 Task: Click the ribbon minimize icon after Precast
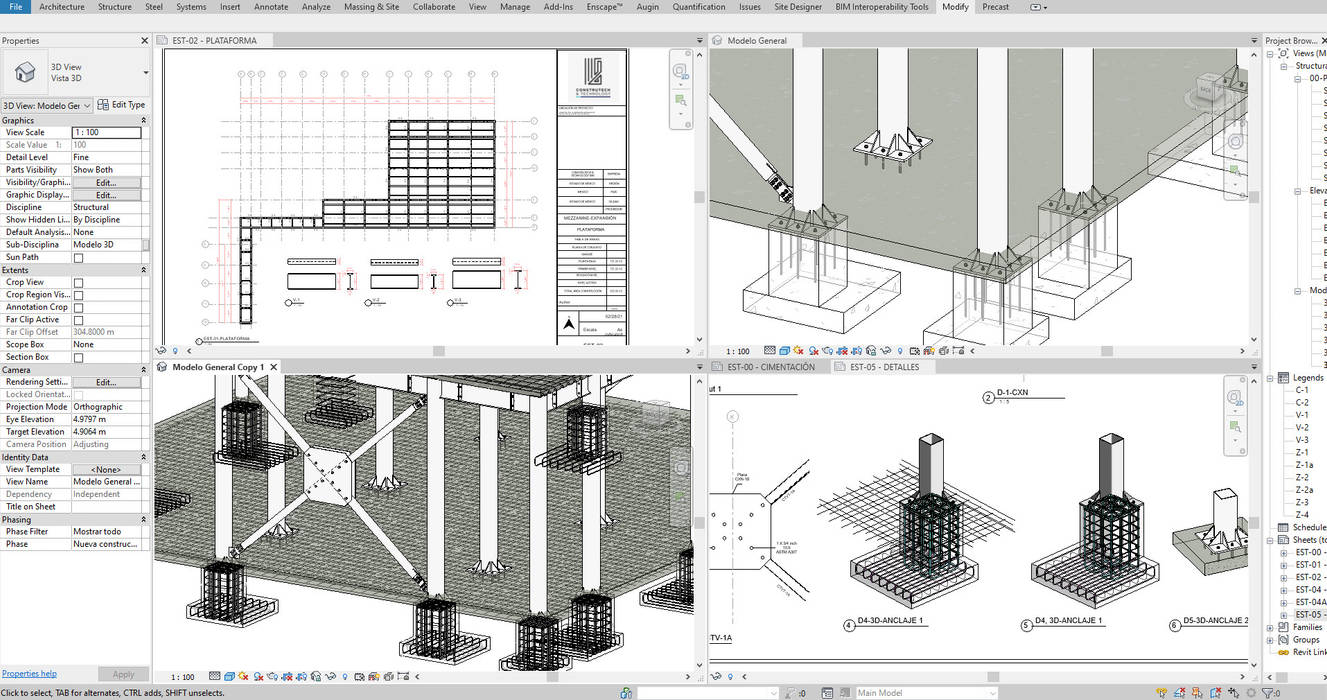pyautogui.click(x=1037, y=7)
